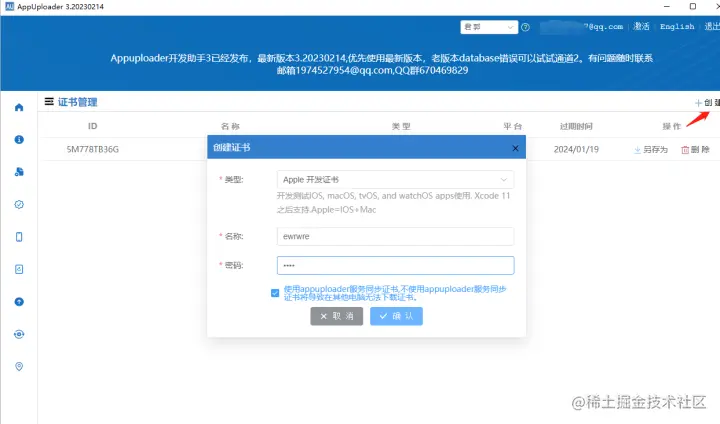Open the phone device sidebar icon
Screen dimensions: 720x424
(x=19, y=237)
